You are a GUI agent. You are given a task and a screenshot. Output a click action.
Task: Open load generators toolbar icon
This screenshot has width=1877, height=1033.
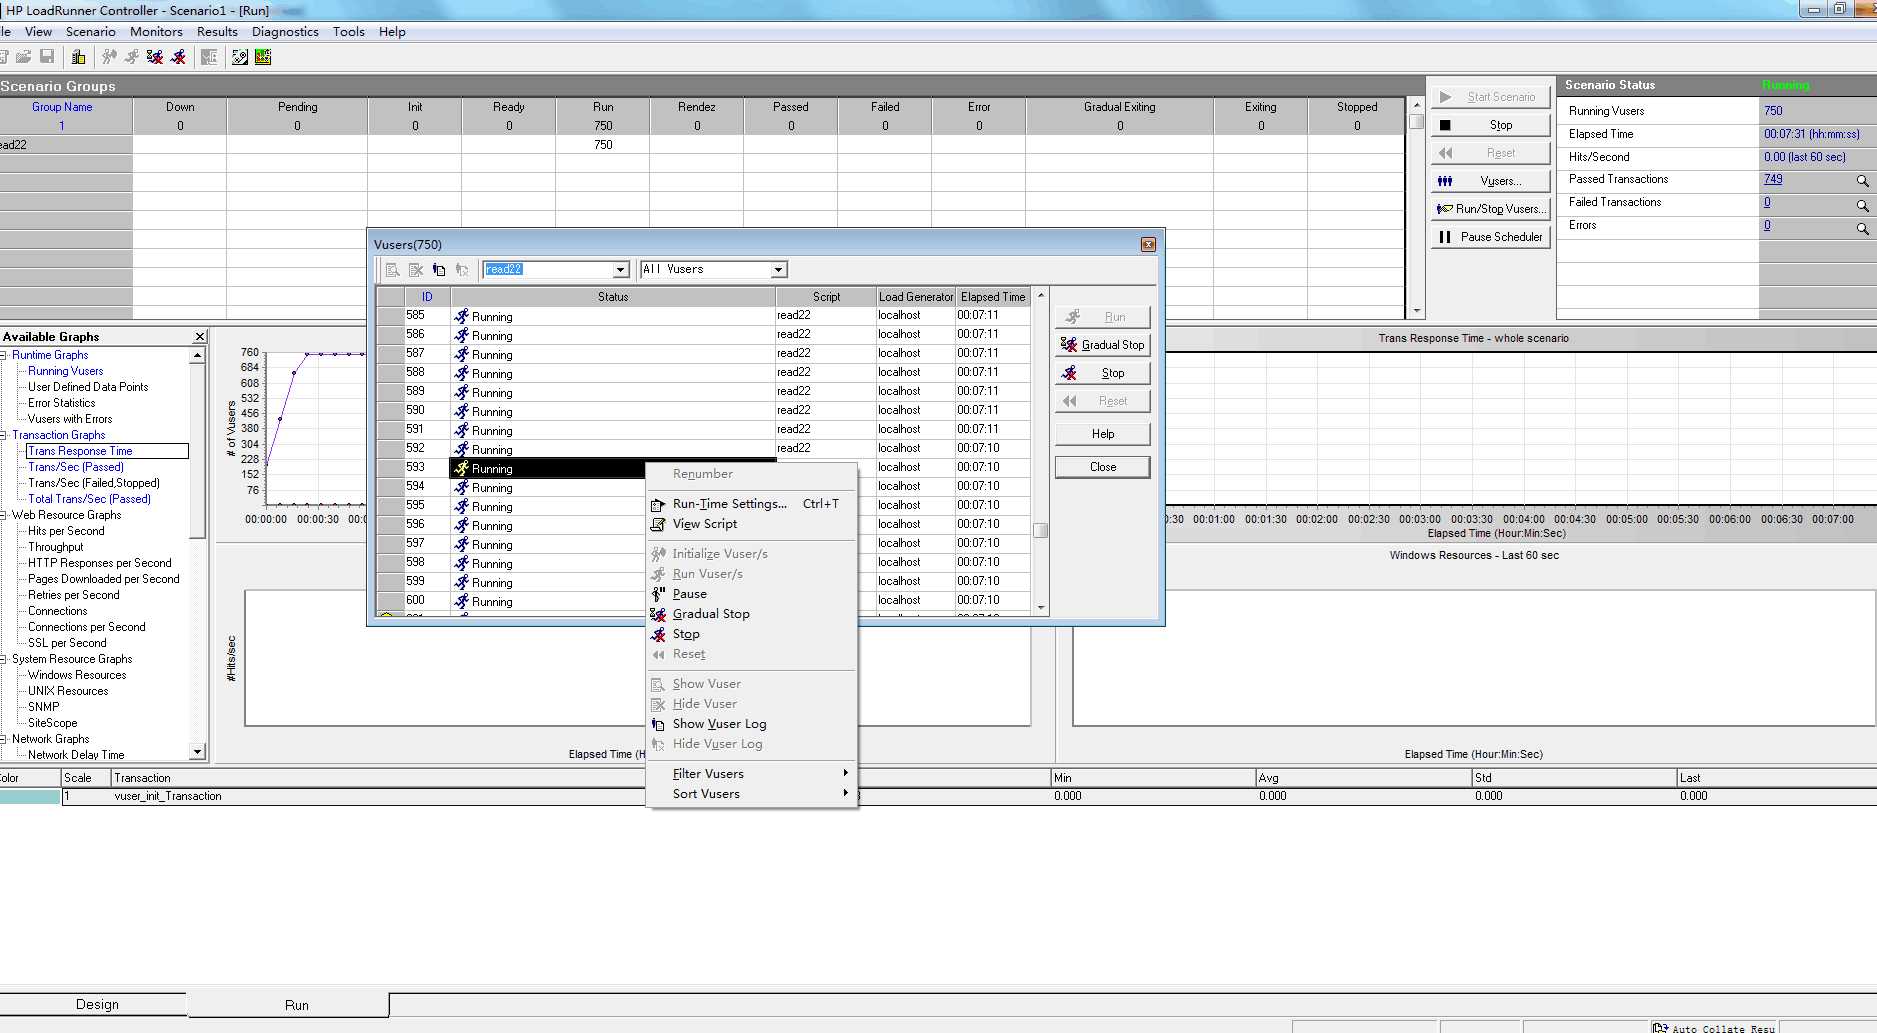click(78, 57)
